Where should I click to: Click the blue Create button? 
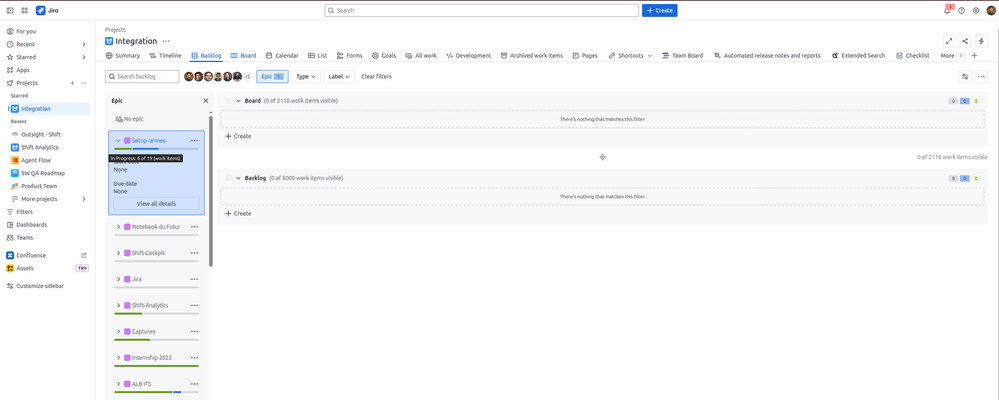click(659, 10)
